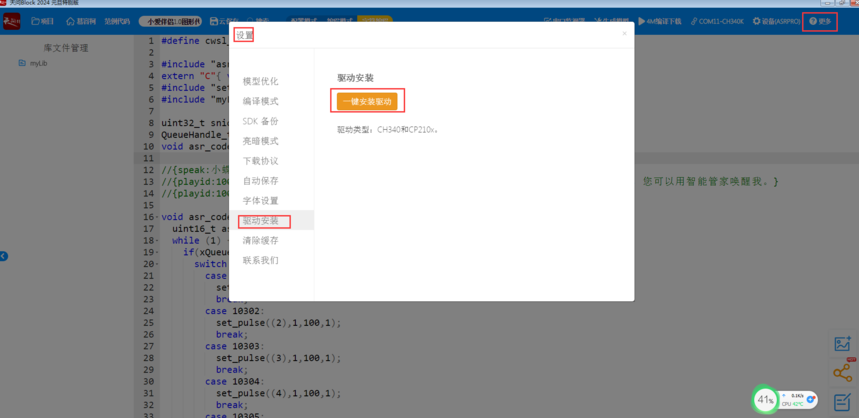Select the COM11-CH340K serial port

(x=717, y=21)
